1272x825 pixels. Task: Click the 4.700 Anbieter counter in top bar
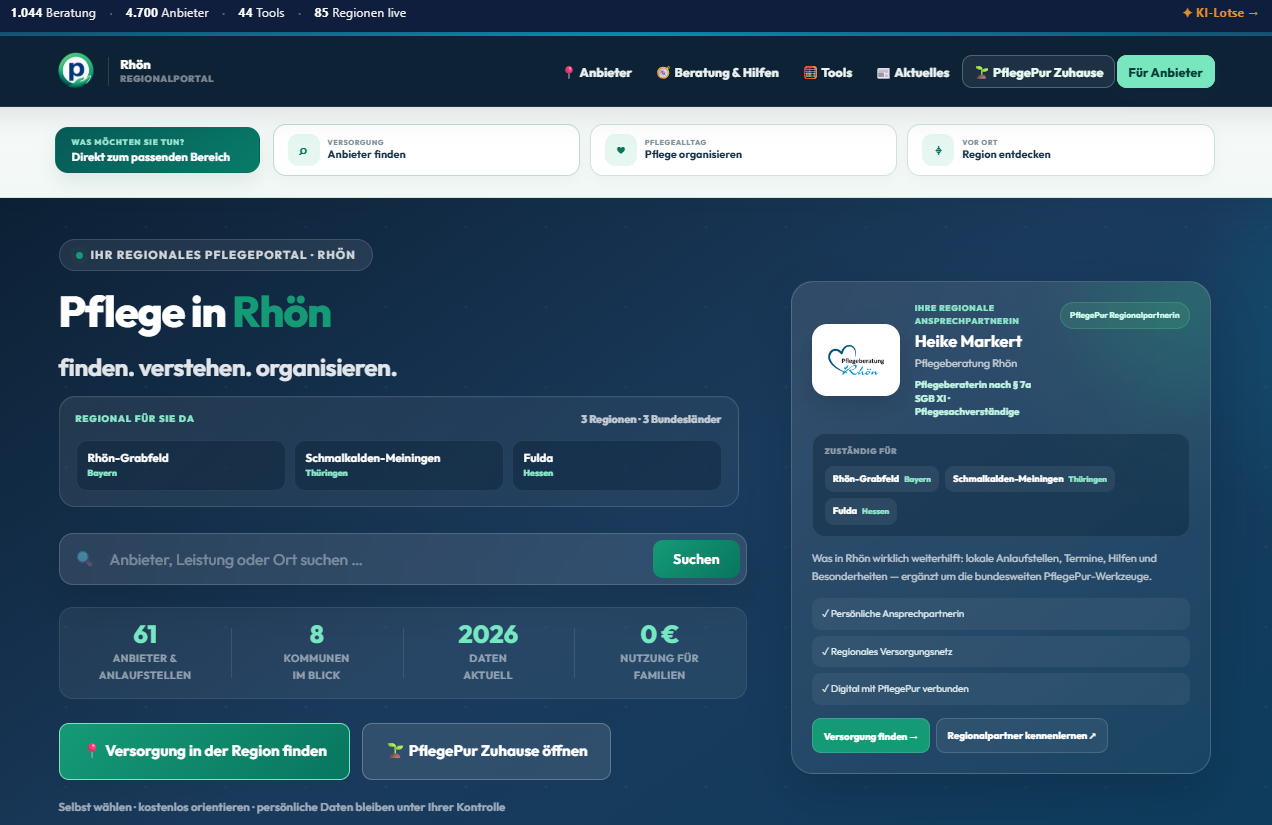click(167, 13)
